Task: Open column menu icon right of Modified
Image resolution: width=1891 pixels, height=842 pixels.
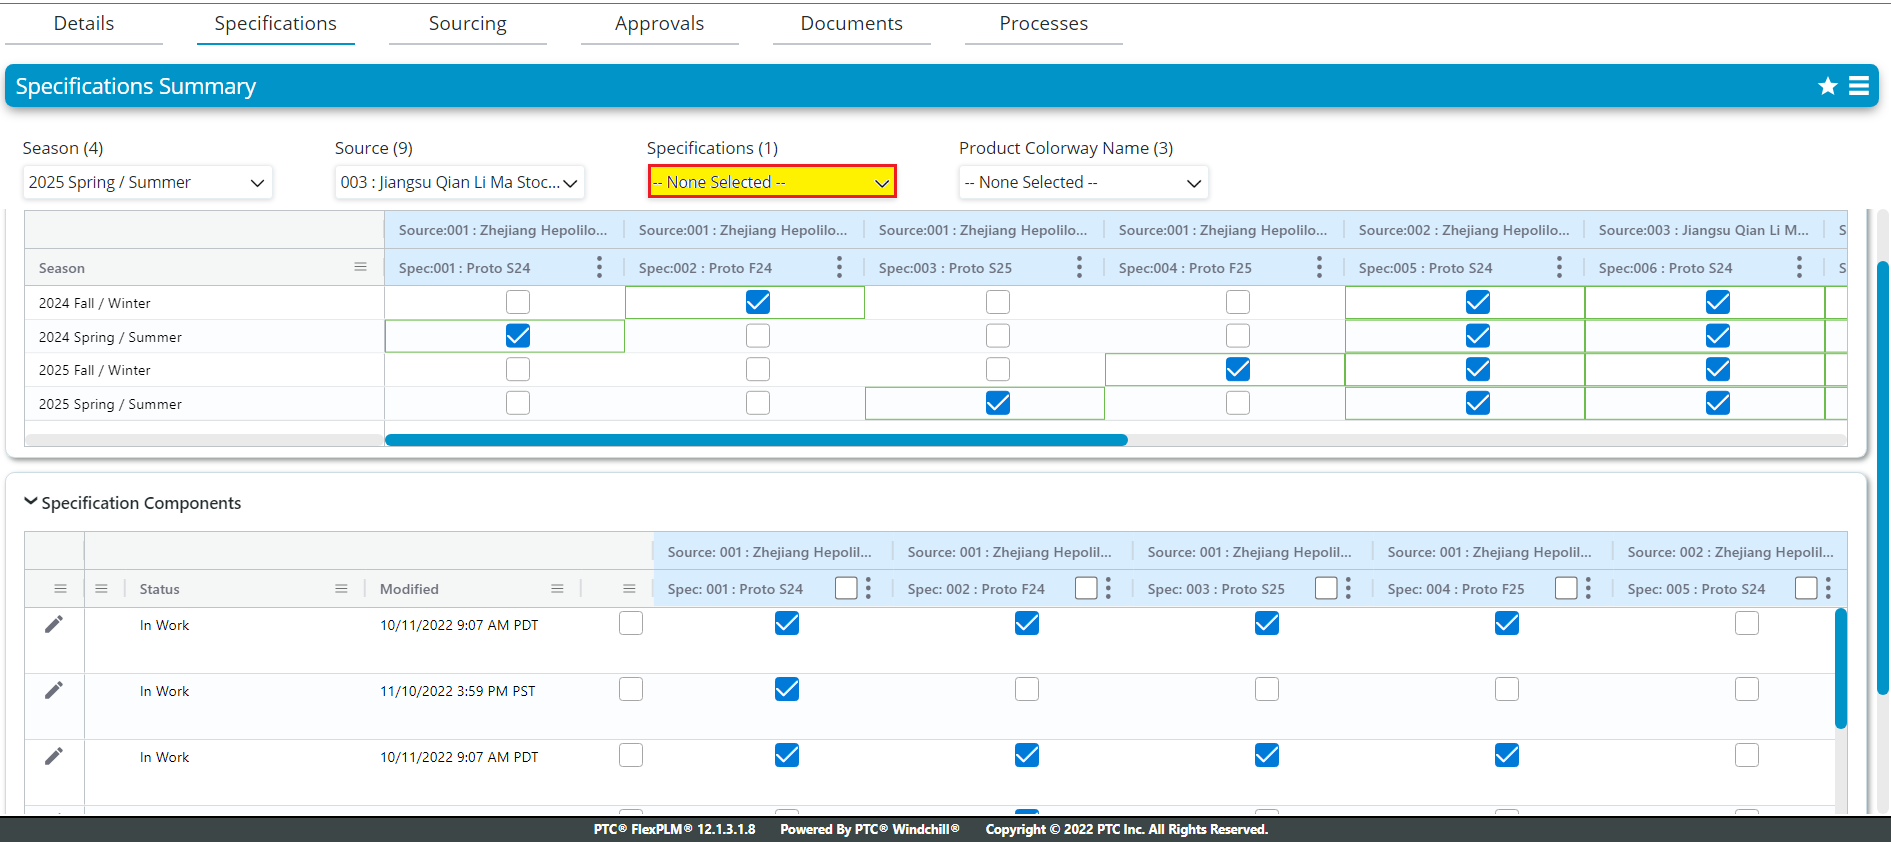Action: pyautogui.click(x=629, y=589)
